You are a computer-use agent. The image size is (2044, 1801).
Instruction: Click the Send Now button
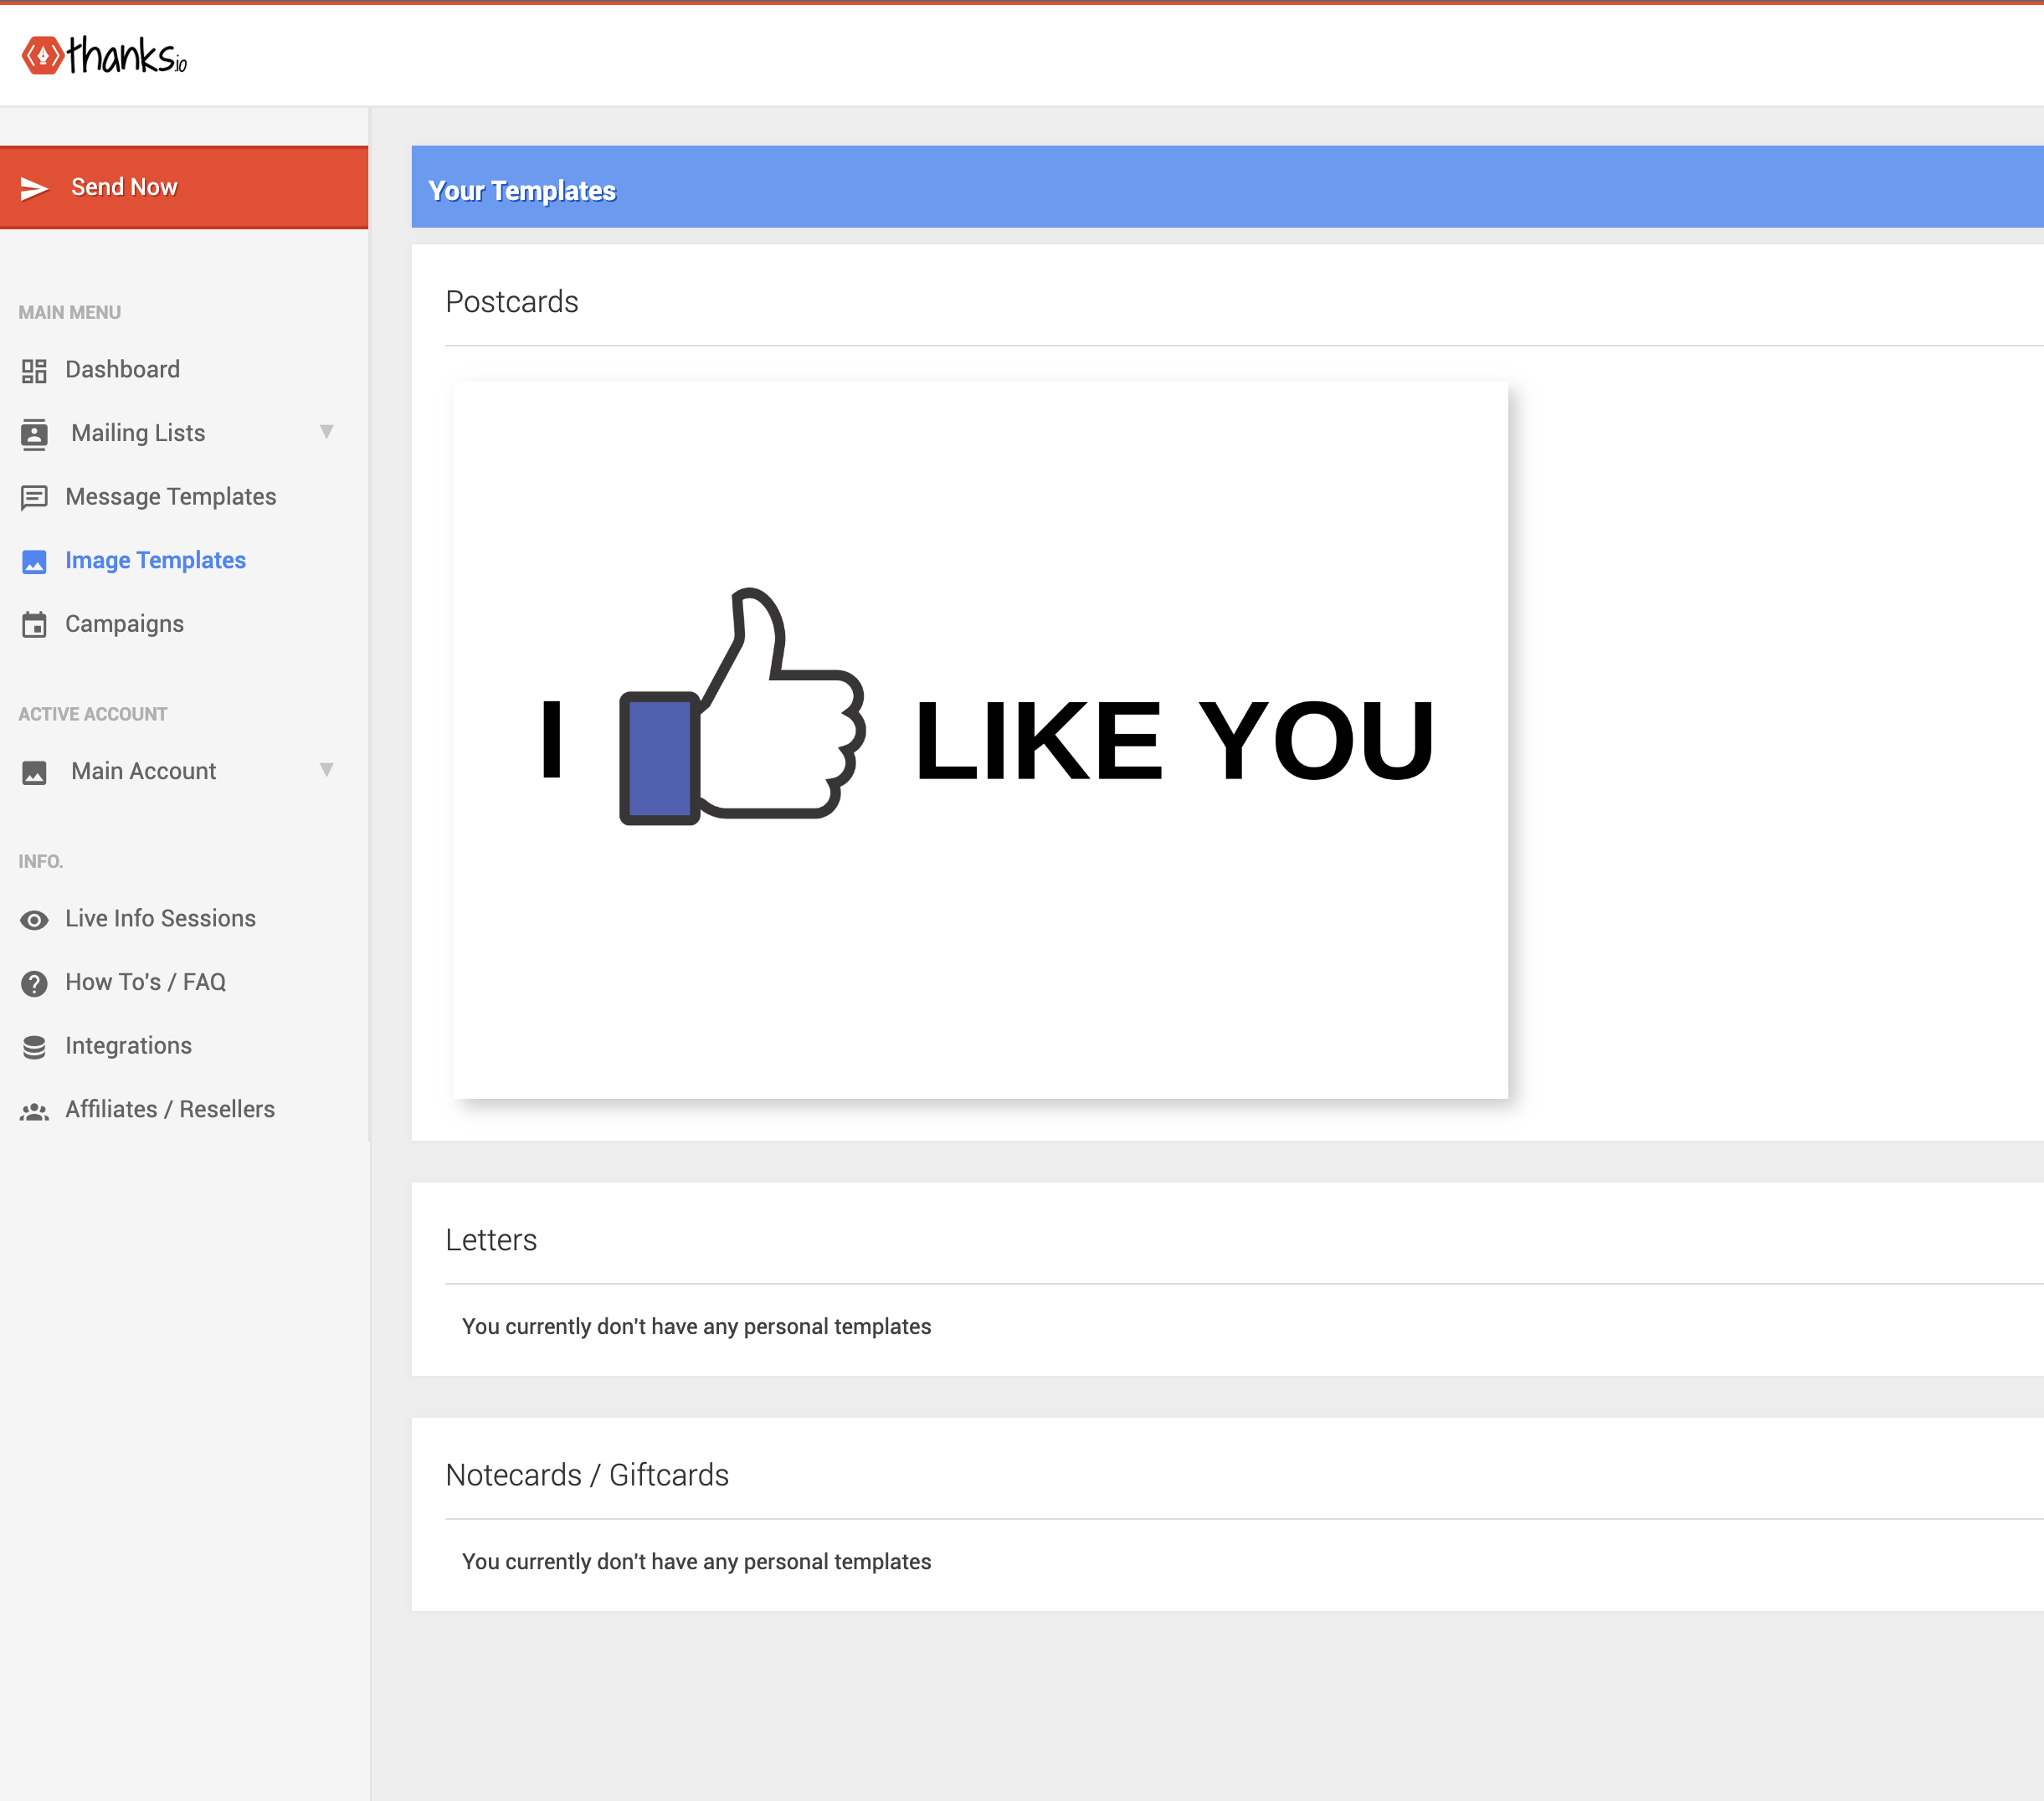click(x=184, y=187)
